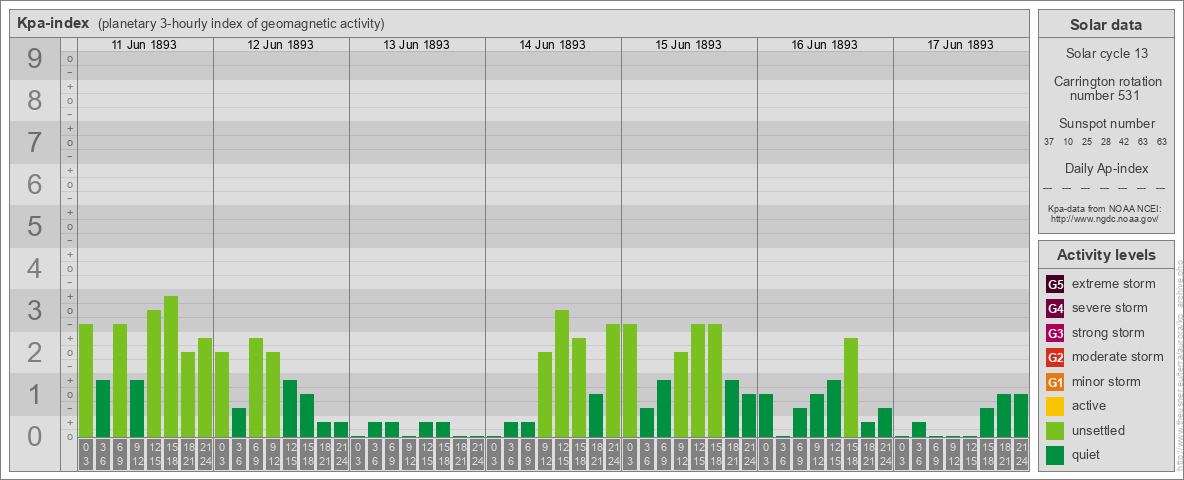The width and height of the screenshot is (1184, 480).
Task: Click the Kp axis number 2
Action: (35, 352)
